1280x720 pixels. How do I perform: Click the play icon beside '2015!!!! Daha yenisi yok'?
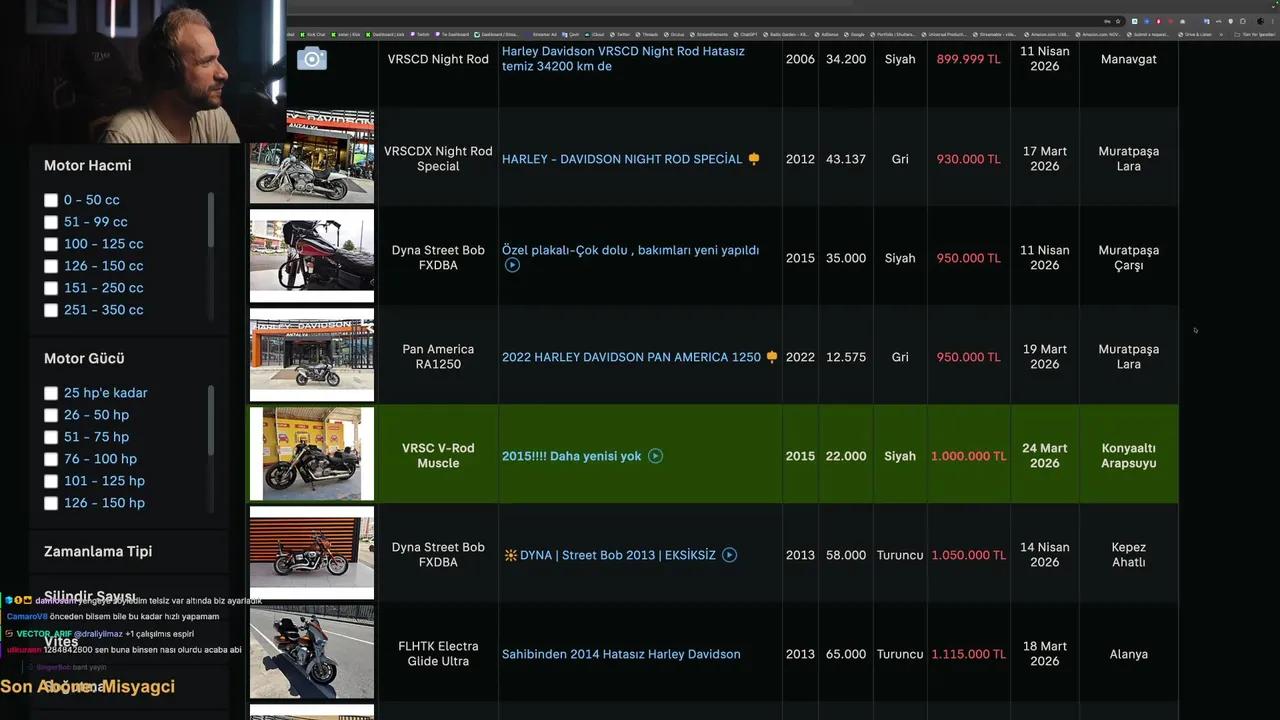click(655, 456)
